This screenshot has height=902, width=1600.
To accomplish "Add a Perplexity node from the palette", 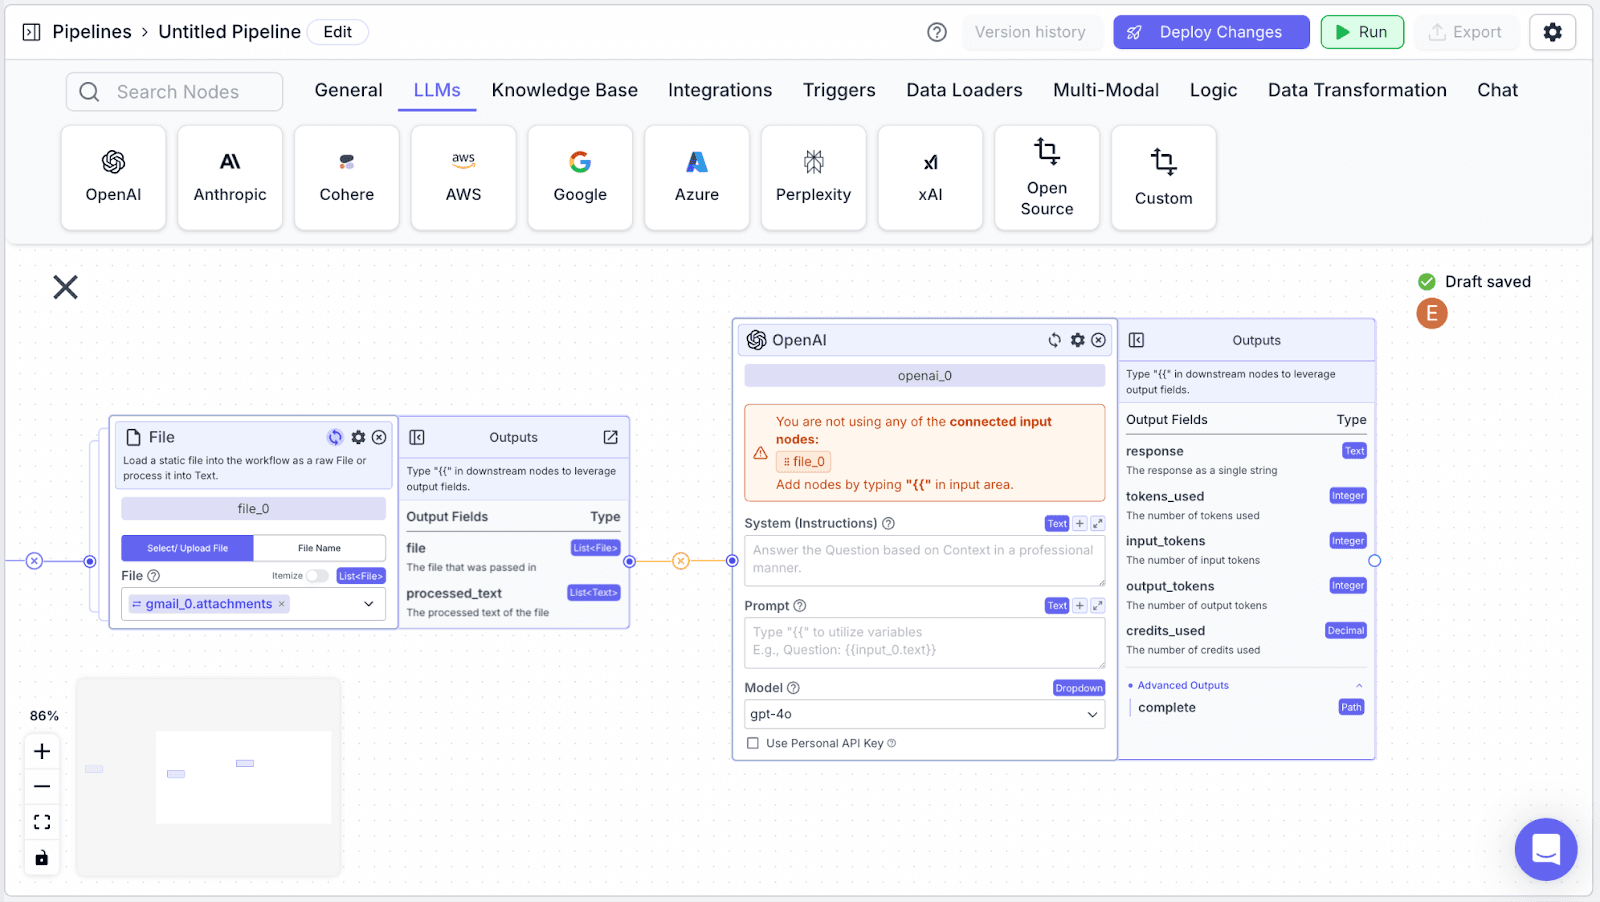I will coord(814,178).
